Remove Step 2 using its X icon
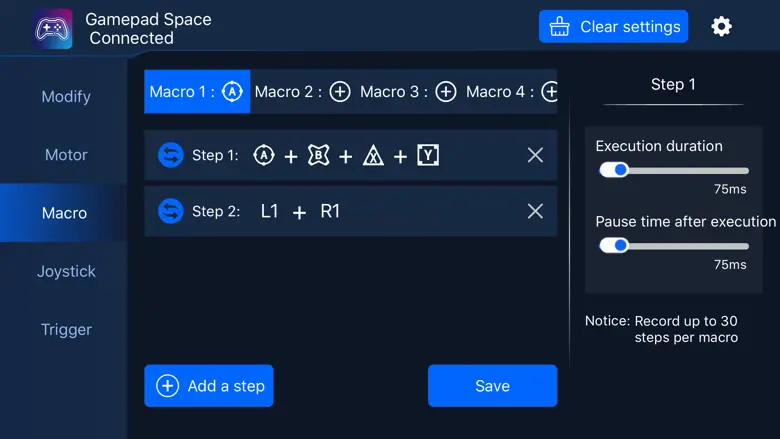This screenshot has height=439, width=780. [535, 211]
